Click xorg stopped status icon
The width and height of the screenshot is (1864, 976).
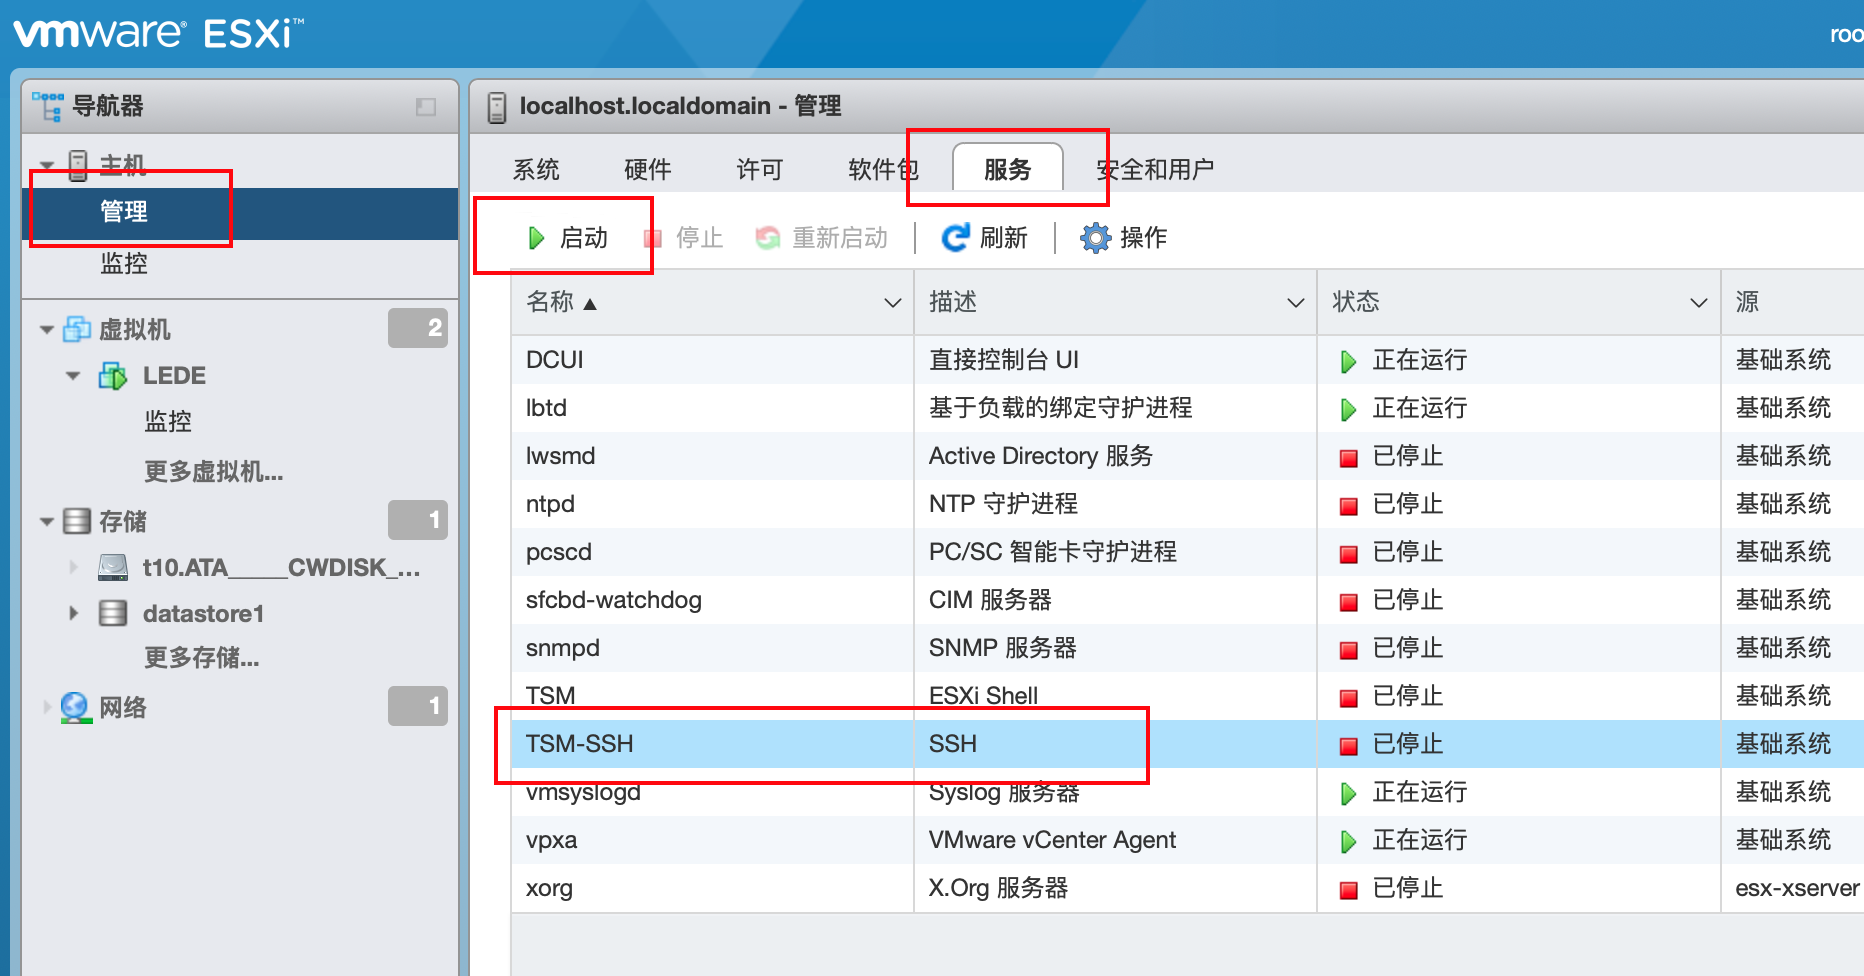(x=1349, y=890)
